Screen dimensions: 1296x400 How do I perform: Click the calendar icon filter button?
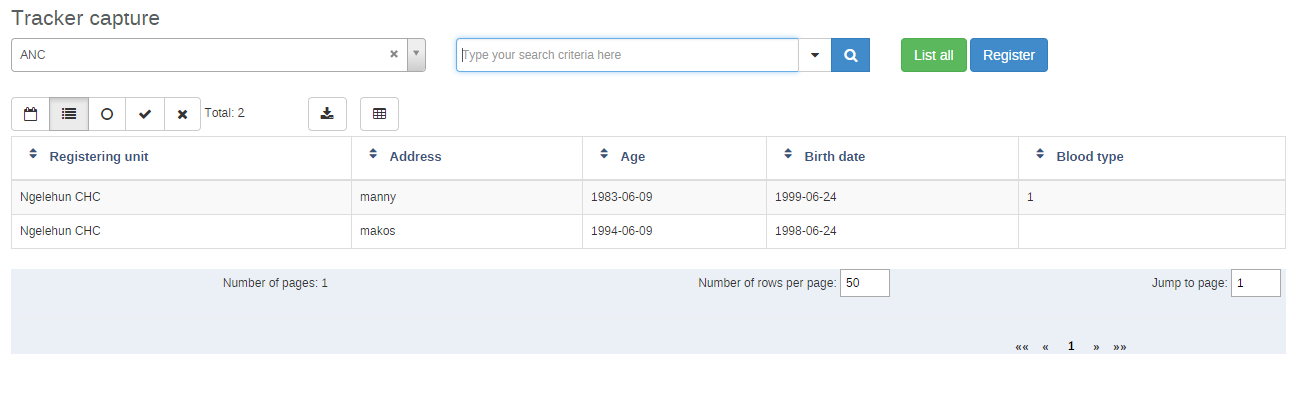30,114
